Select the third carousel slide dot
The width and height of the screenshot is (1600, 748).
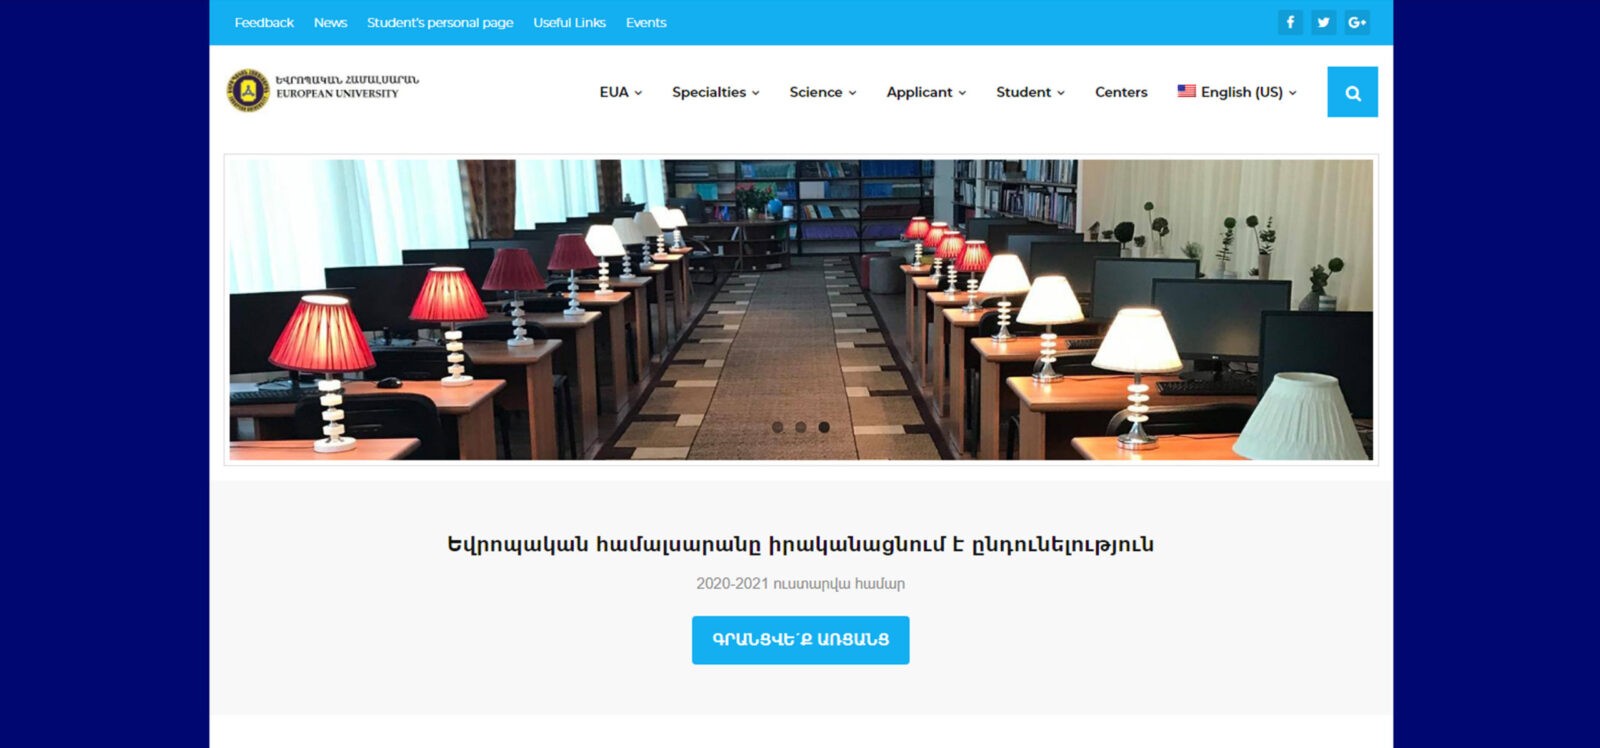824,427
